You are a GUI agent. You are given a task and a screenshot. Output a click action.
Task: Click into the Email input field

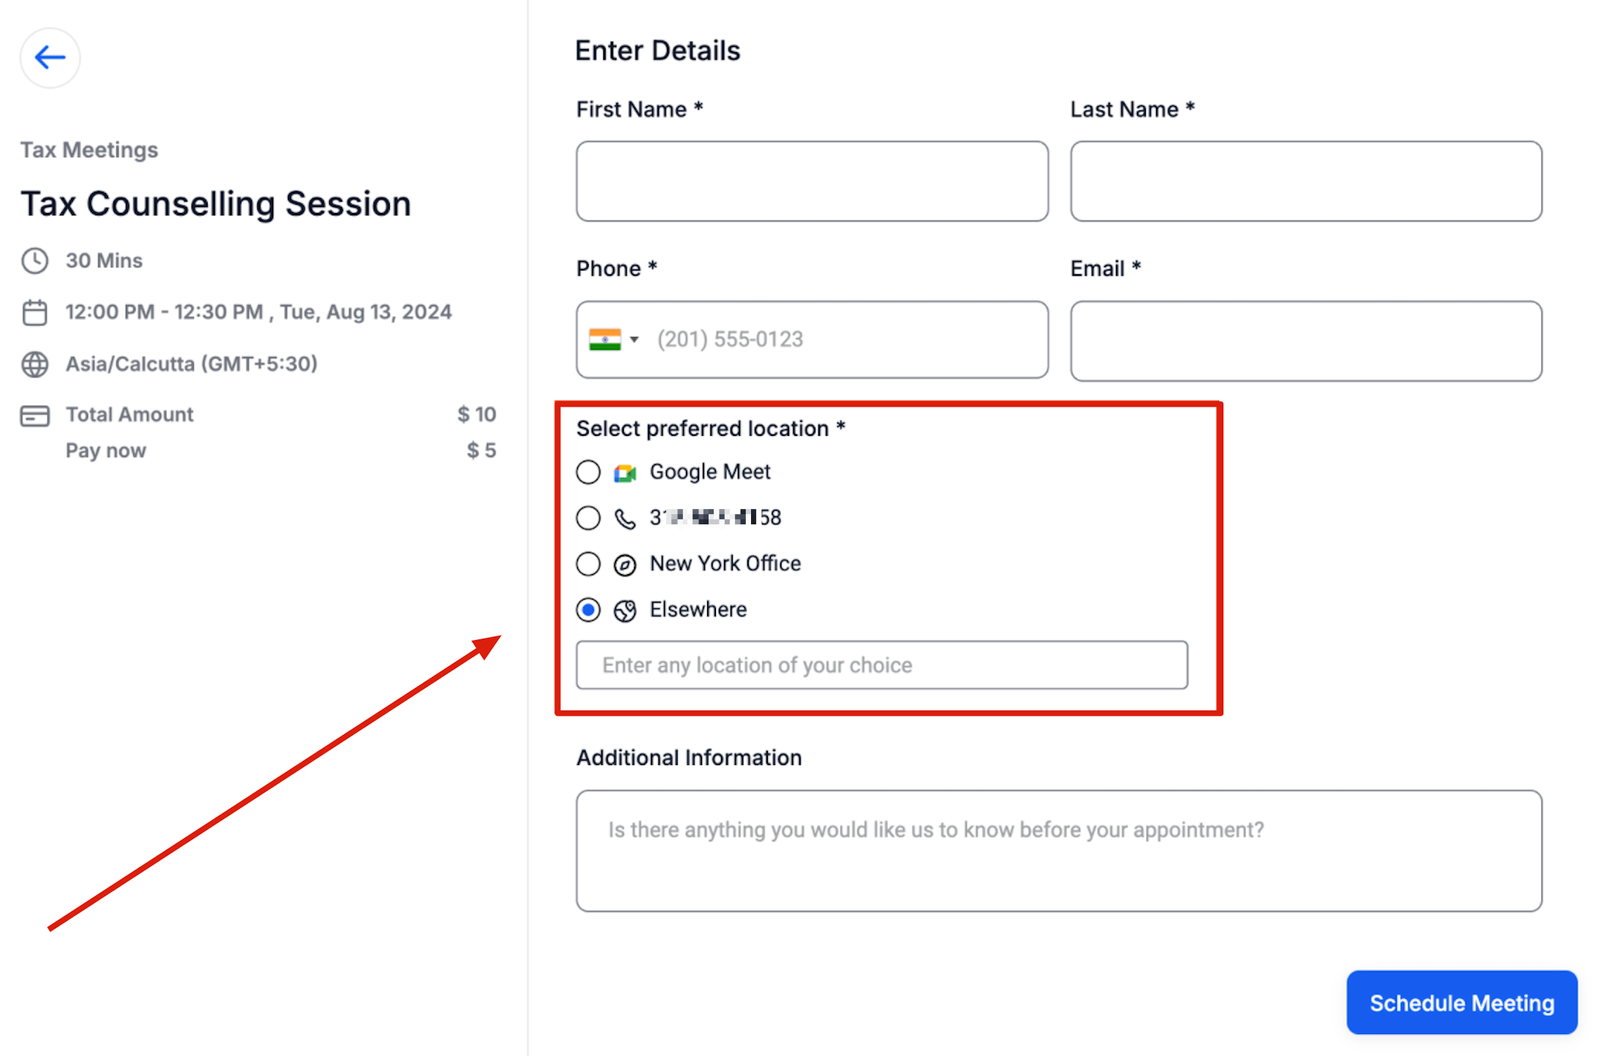point(1306,341)
